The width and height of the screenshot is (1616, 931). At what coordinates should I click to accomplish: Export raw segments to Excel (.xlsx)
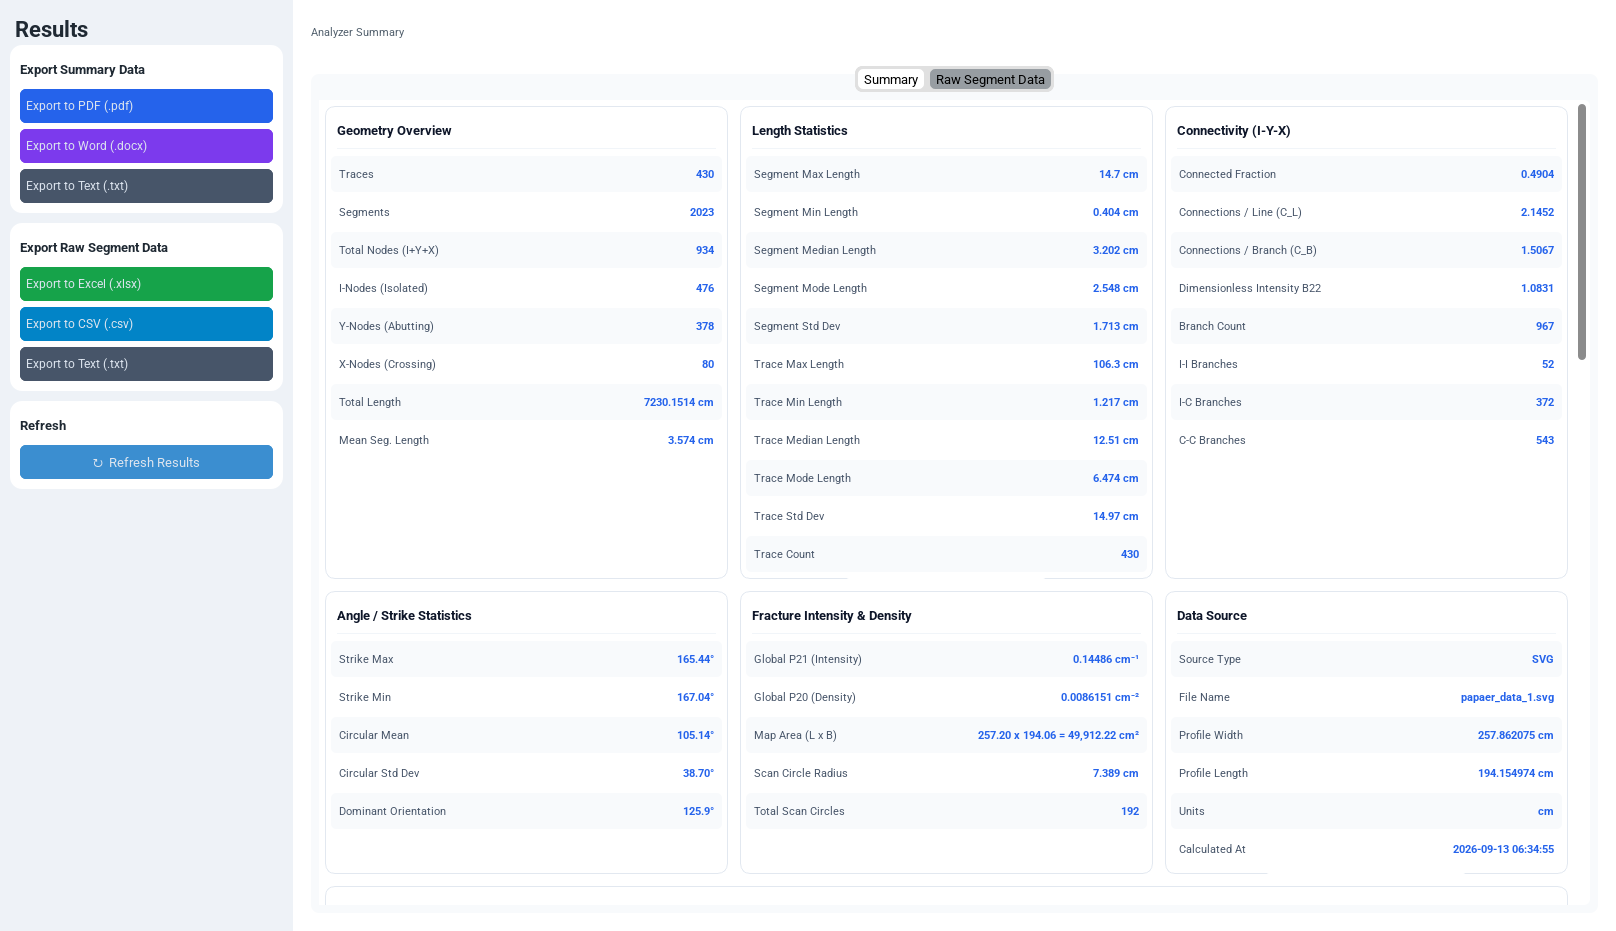(x=146, y=284)
